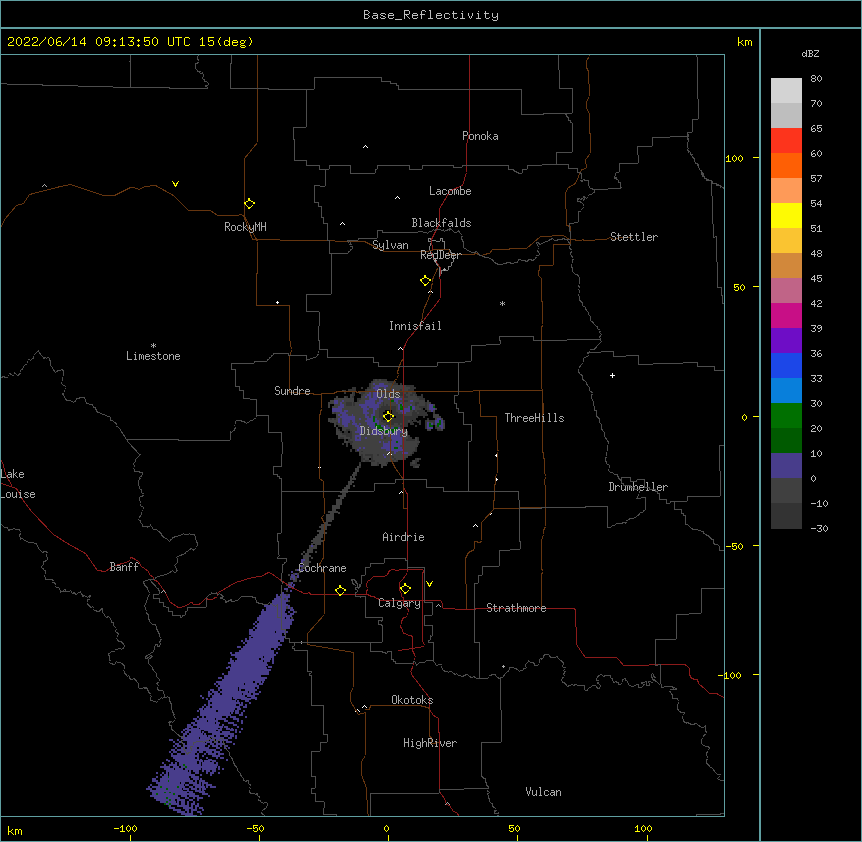Click the Didsbury town label
The width and height of the screenshot is (862, 842).
coord(384,431)
